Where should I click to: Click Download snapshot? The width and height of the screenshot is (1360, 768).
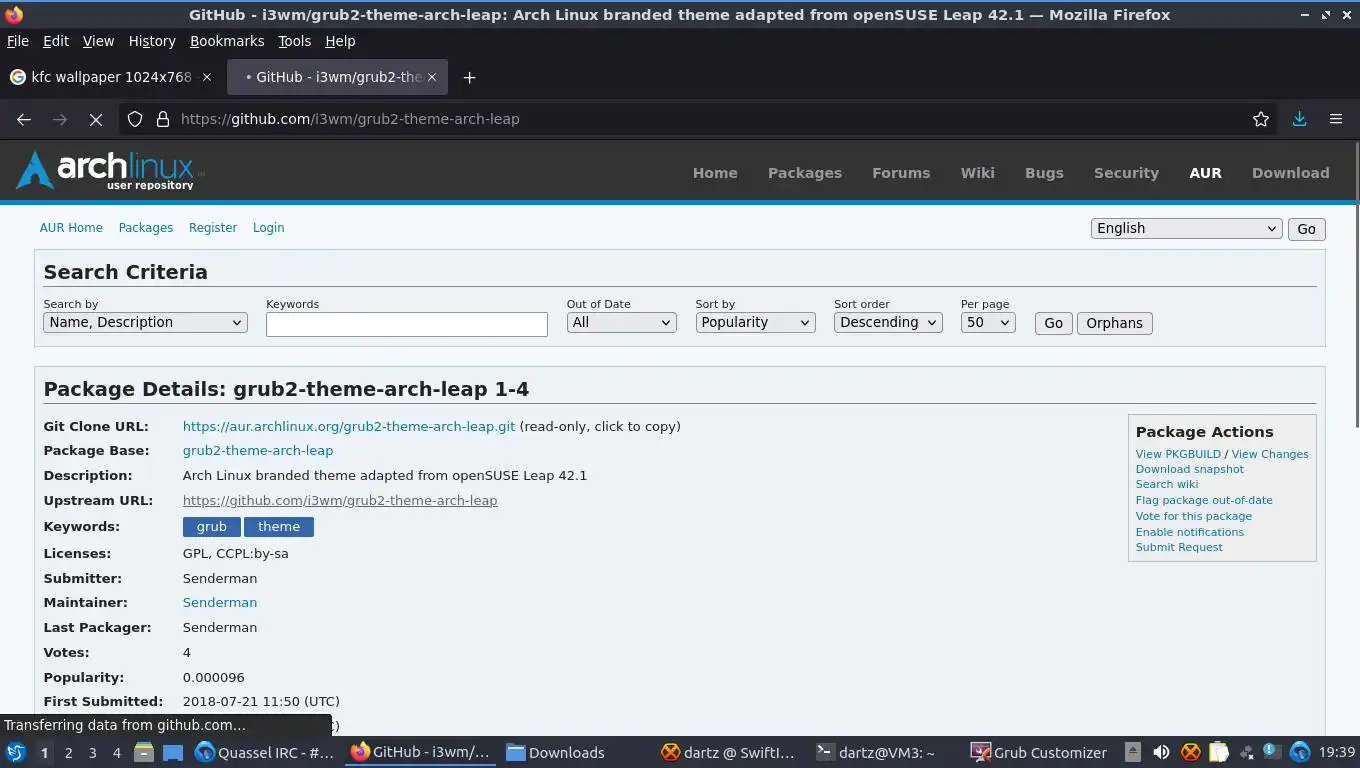(x=1190, y=469)
